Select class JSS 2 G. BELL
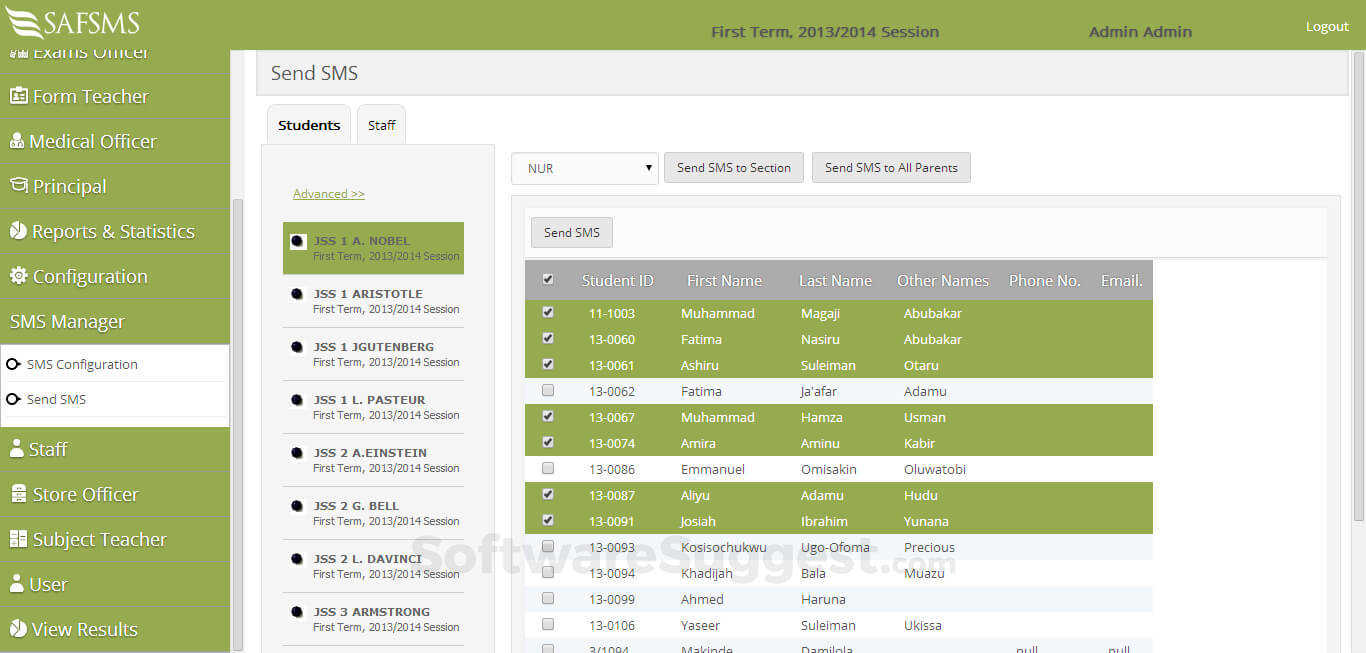 pyautogui.click(x=372, y=512)
